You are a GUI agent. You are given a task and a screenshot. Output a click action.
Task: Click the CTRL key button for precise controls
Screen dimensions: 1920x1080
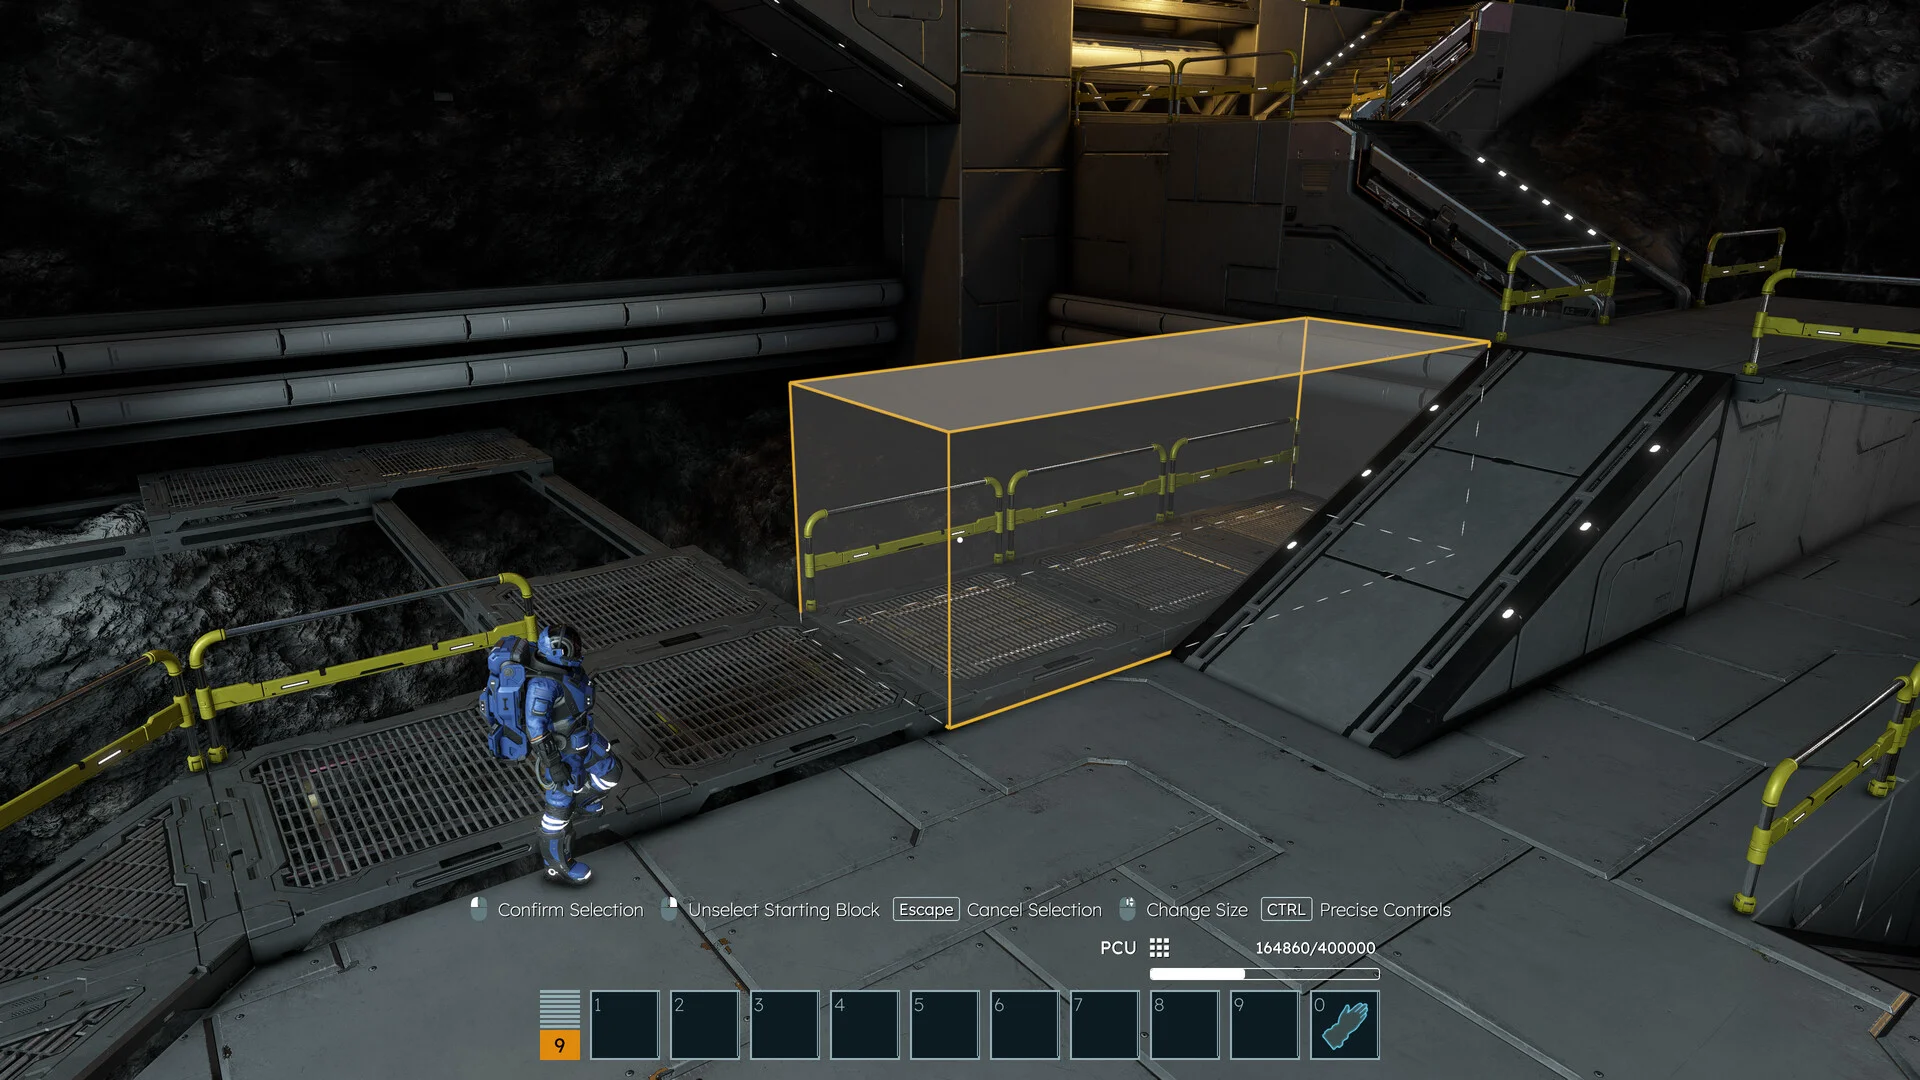1286,910
